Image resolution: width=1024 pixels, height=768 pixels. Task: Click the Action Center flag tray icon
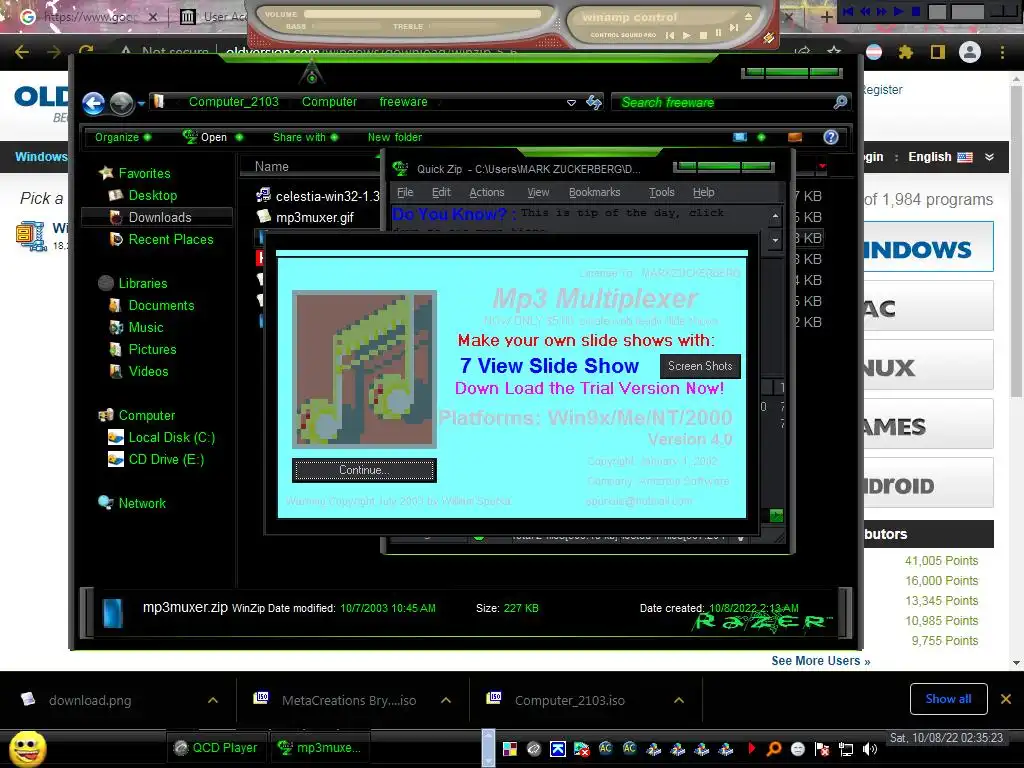pos(822,749)
